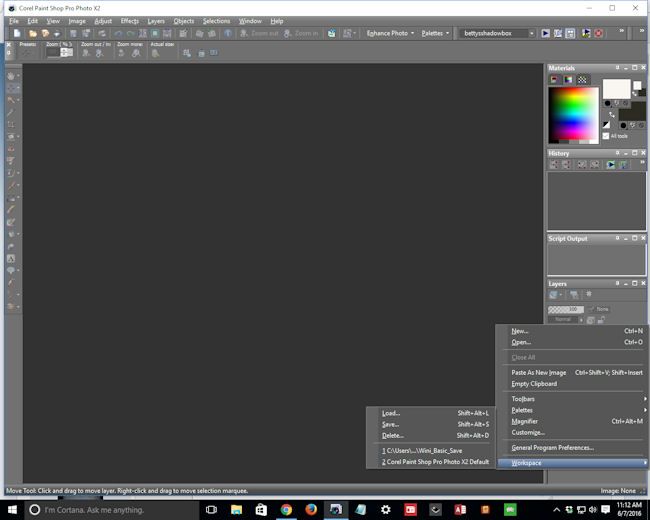Open Google Chrome from the taskbar
The height and width of the screenshot is (520, 650).
[x=286, y=509]
